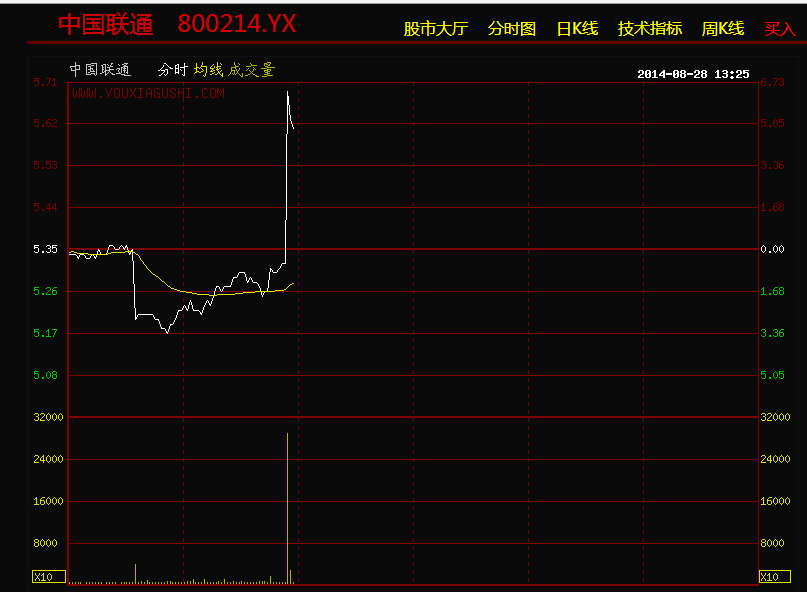
Task: Click the tallest white volume spike bar
Action: [288, 500]
